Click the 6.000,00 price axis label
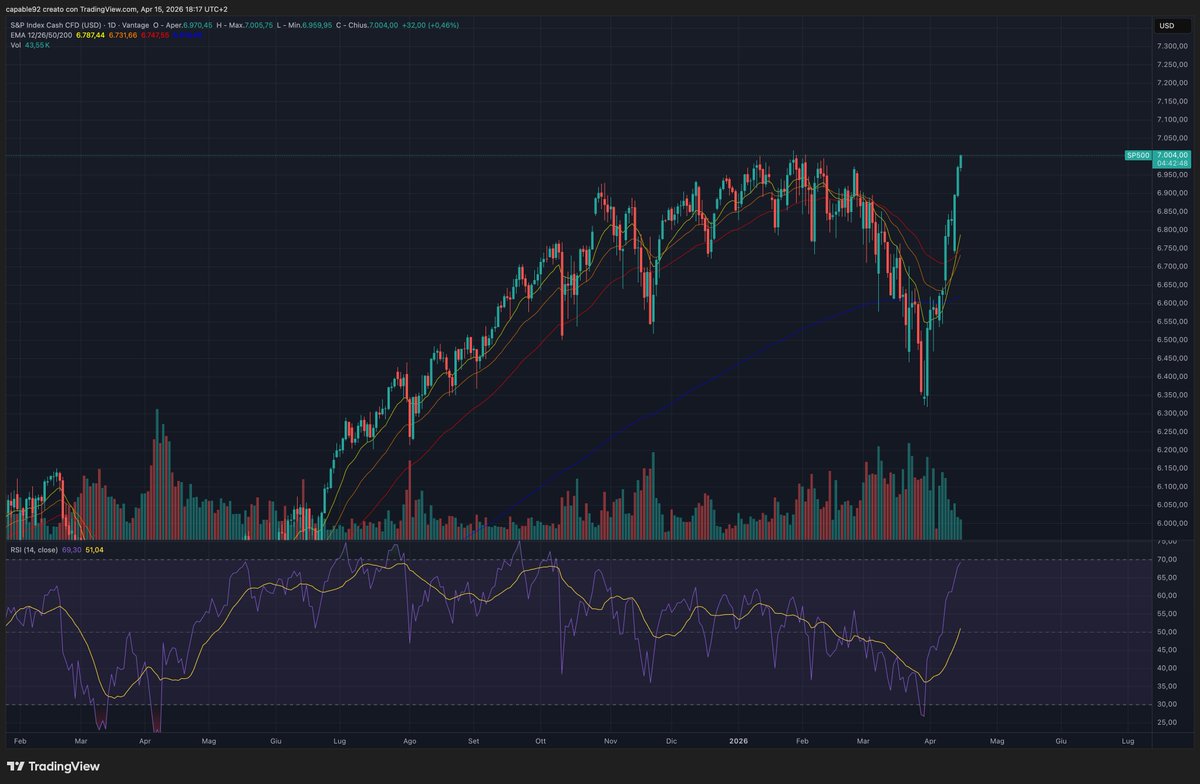The height and width of the screenshot is (784, 1200). coord(1171,523)
